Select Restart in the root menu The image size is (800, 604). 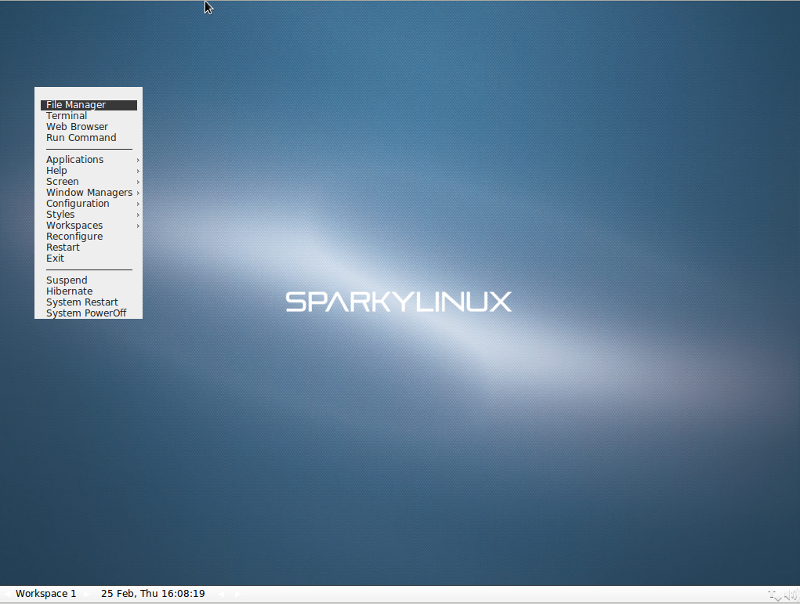[x=89, y=247]
